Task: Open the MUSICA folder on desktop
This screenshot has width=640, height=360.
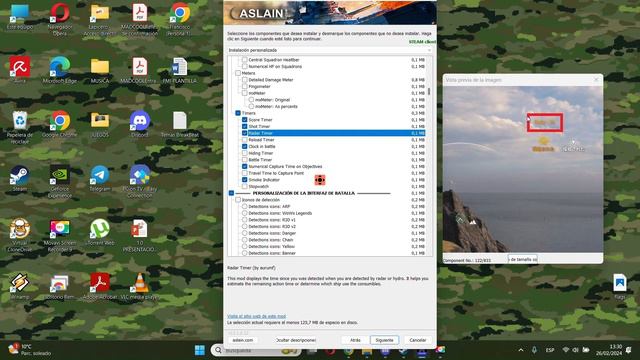Action: click(100, 70)
